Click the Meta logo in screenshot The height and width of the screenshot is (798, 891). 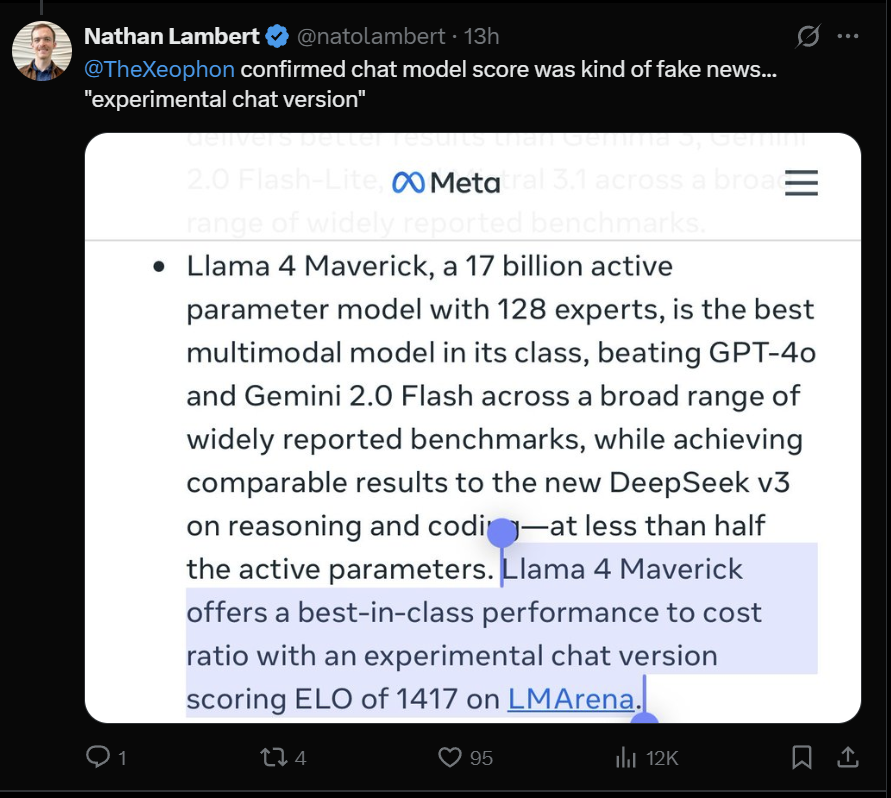(446, 183)
